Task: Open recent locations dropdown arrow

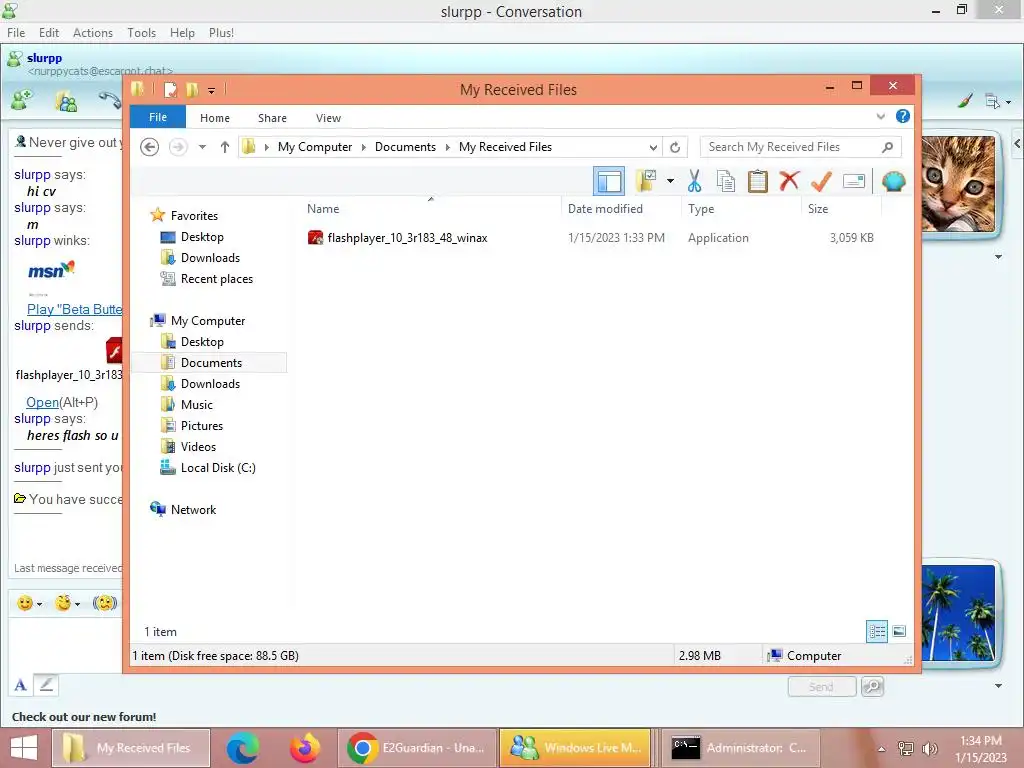Action: pos(202,147)
